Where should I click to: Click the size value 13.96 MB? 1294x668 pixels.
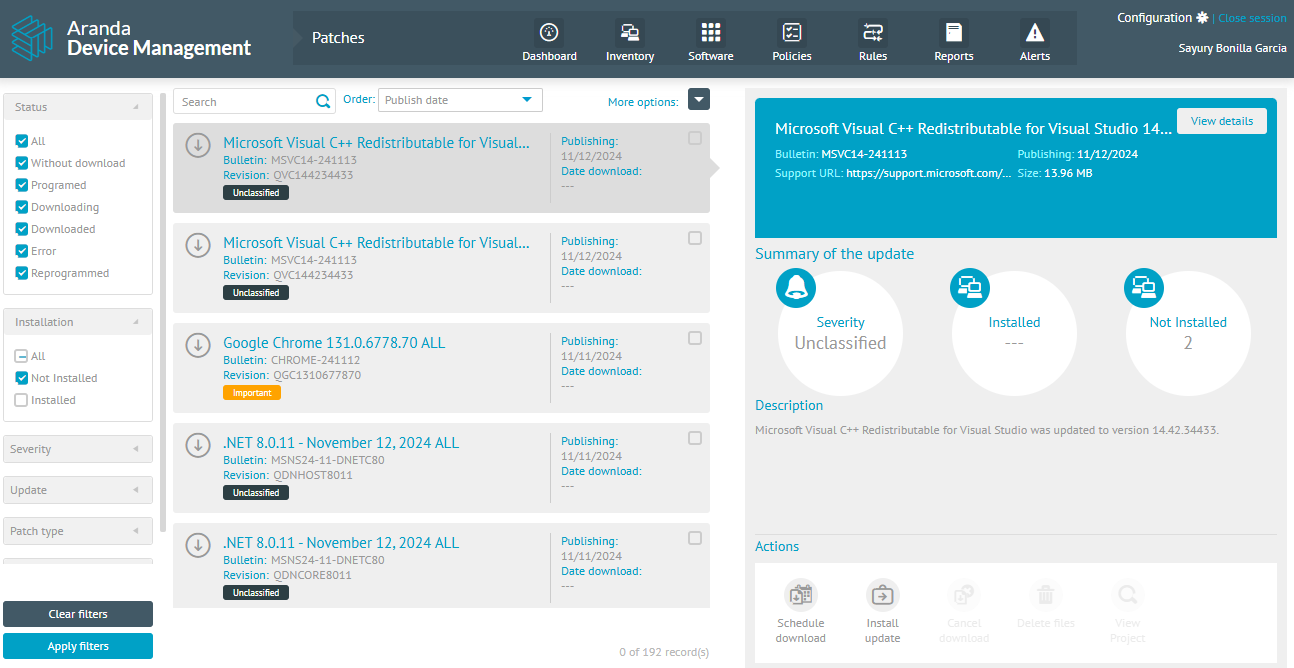(1068, 173)
